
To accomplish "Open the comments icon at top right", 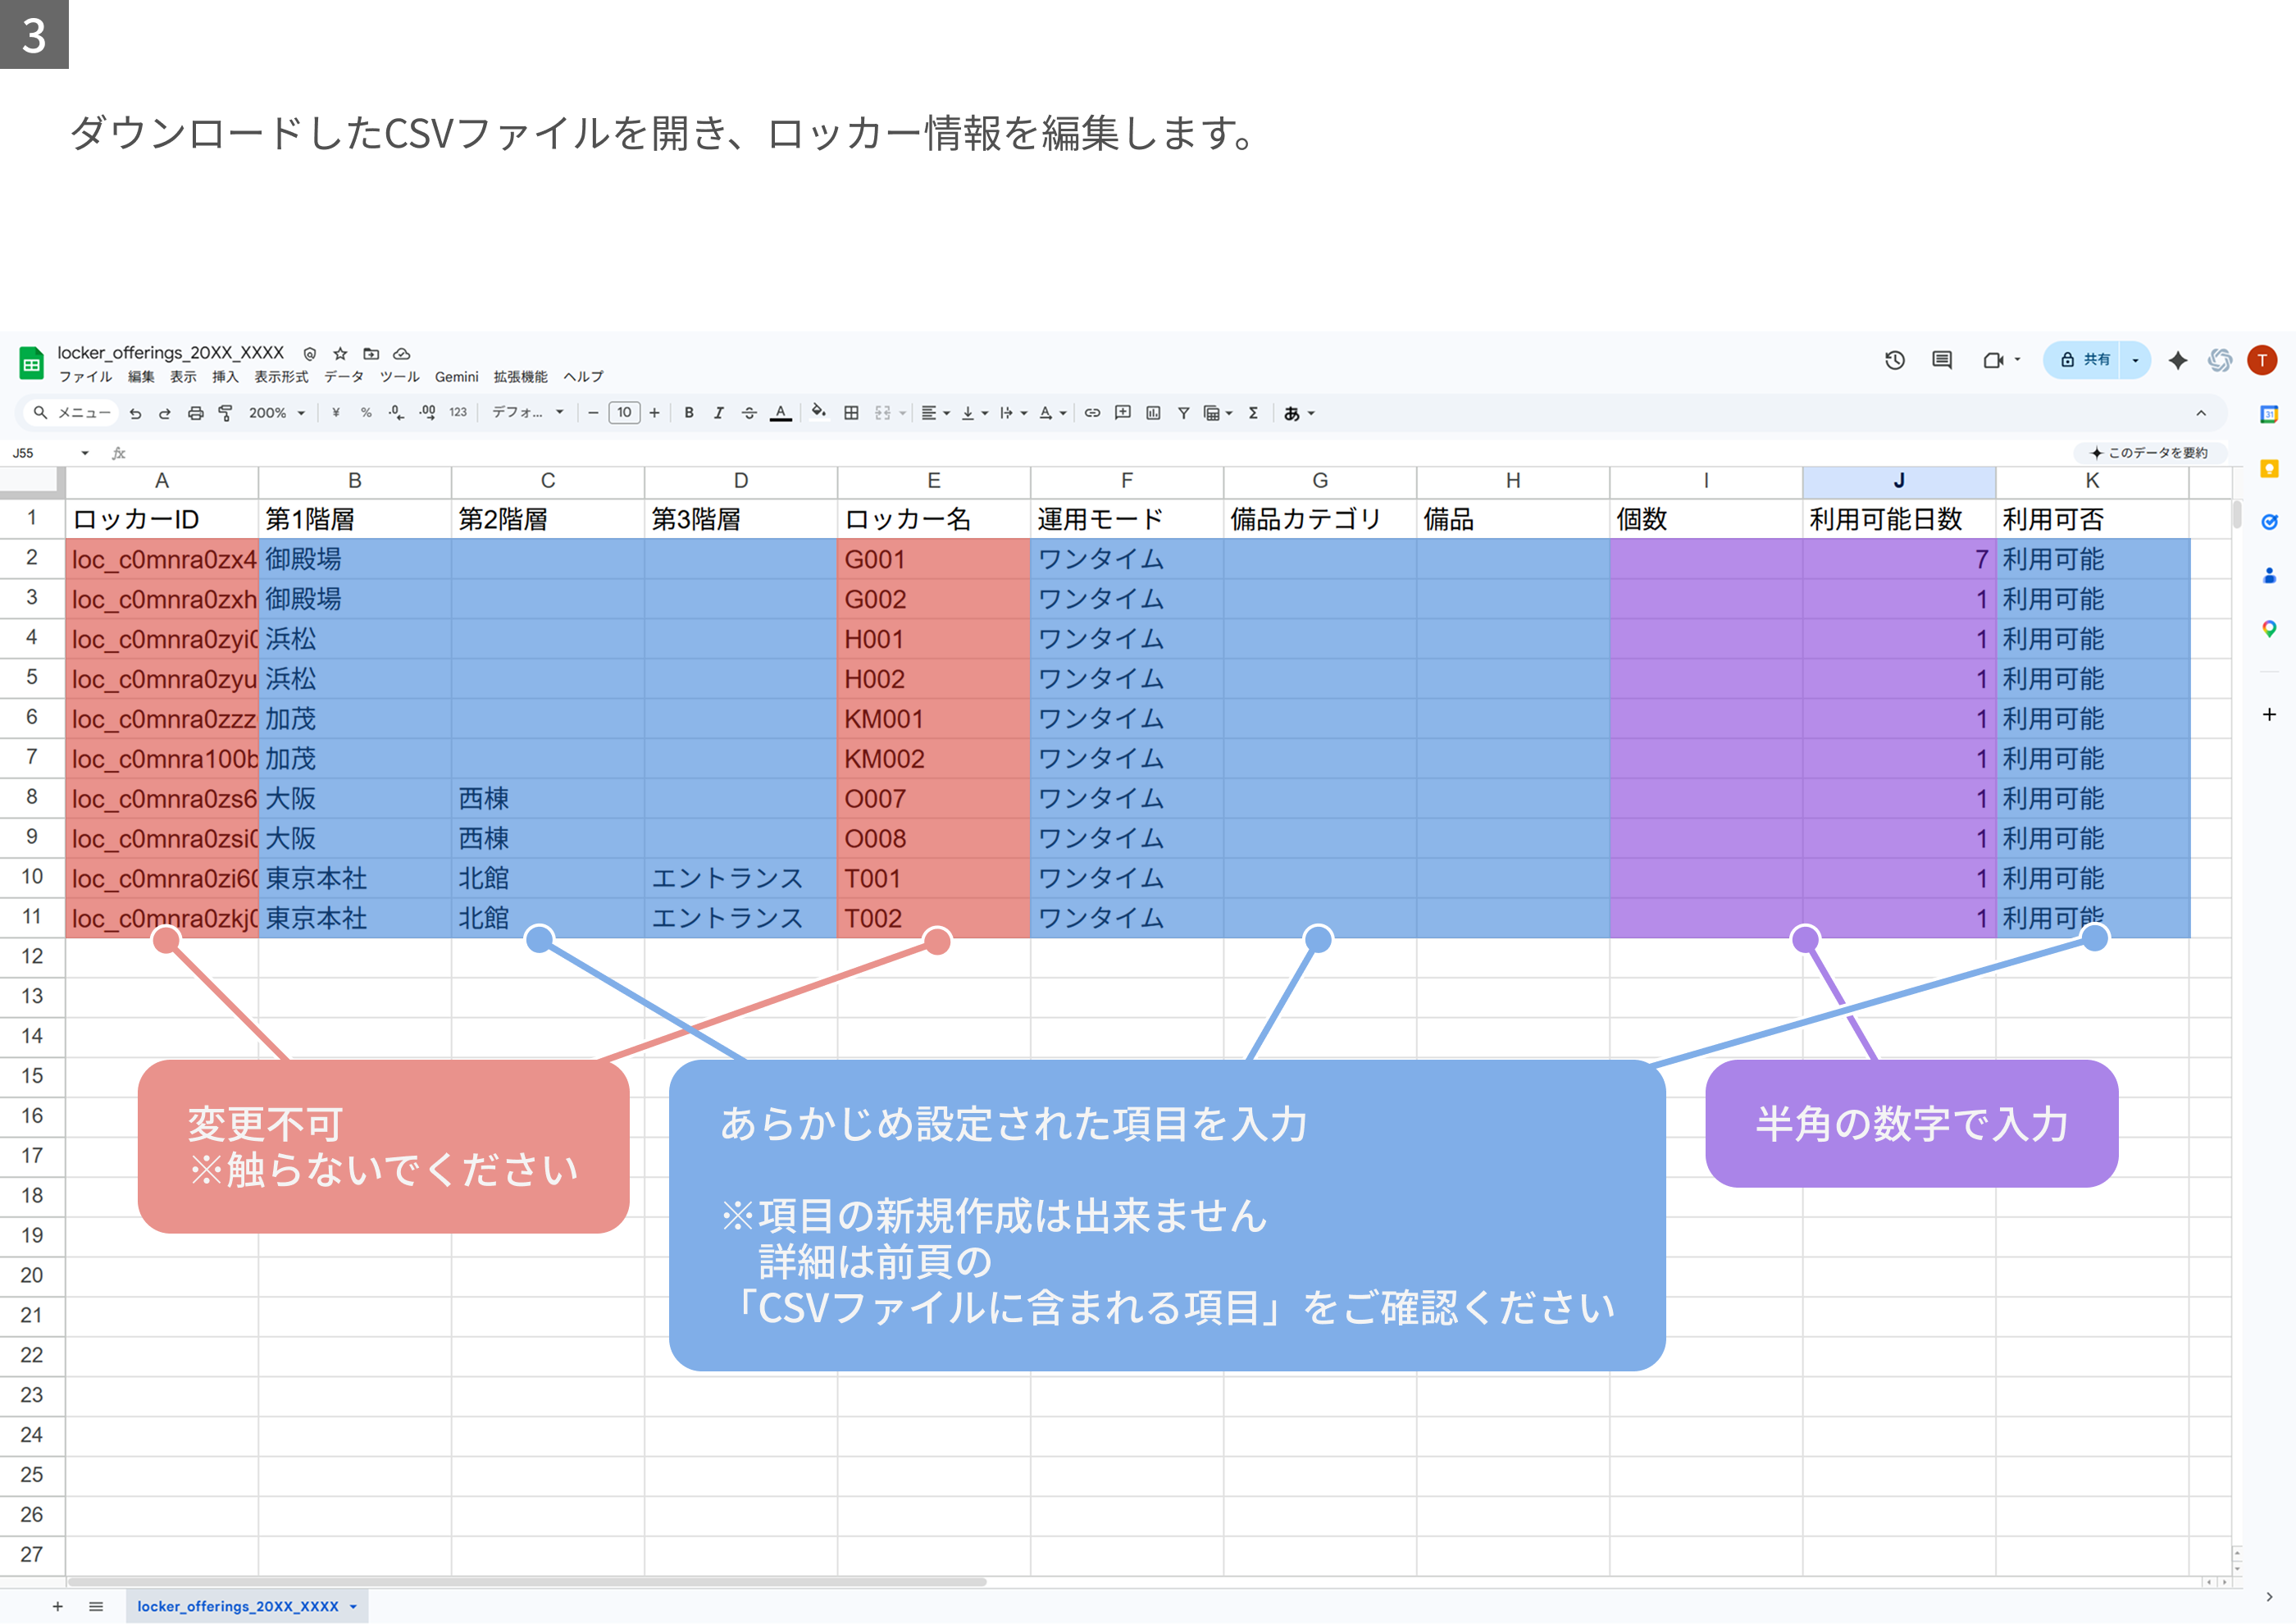I will click(x=1942, y=360).
